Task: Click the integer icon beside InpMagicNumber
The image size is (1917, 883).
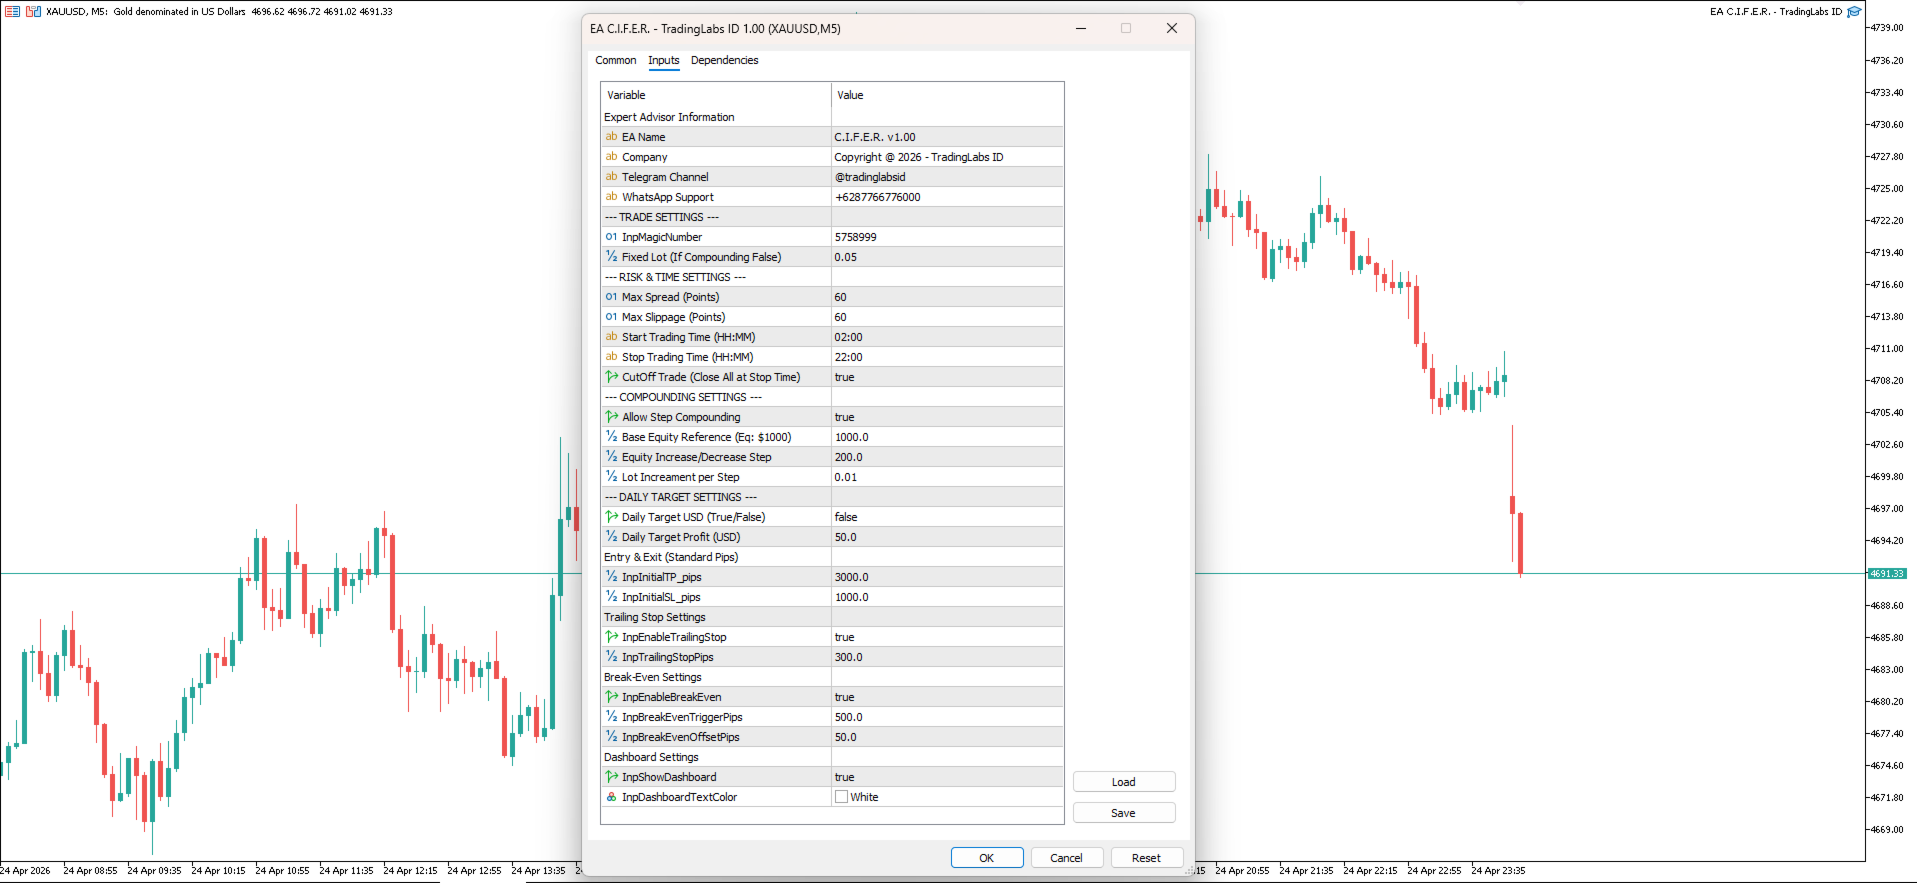Action: click(611, 237)
